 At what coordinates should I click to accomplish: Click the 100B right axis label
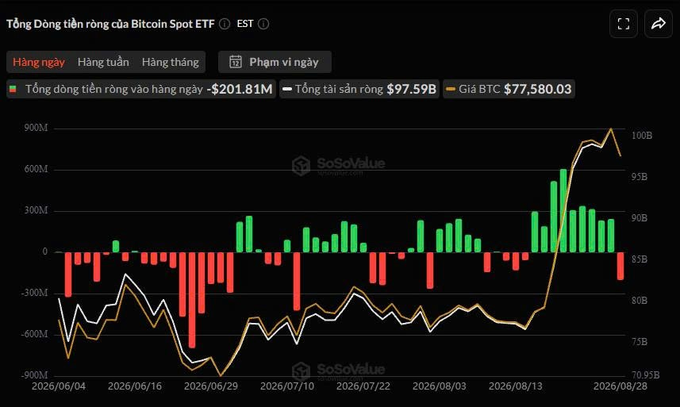[x=641, y=135]
